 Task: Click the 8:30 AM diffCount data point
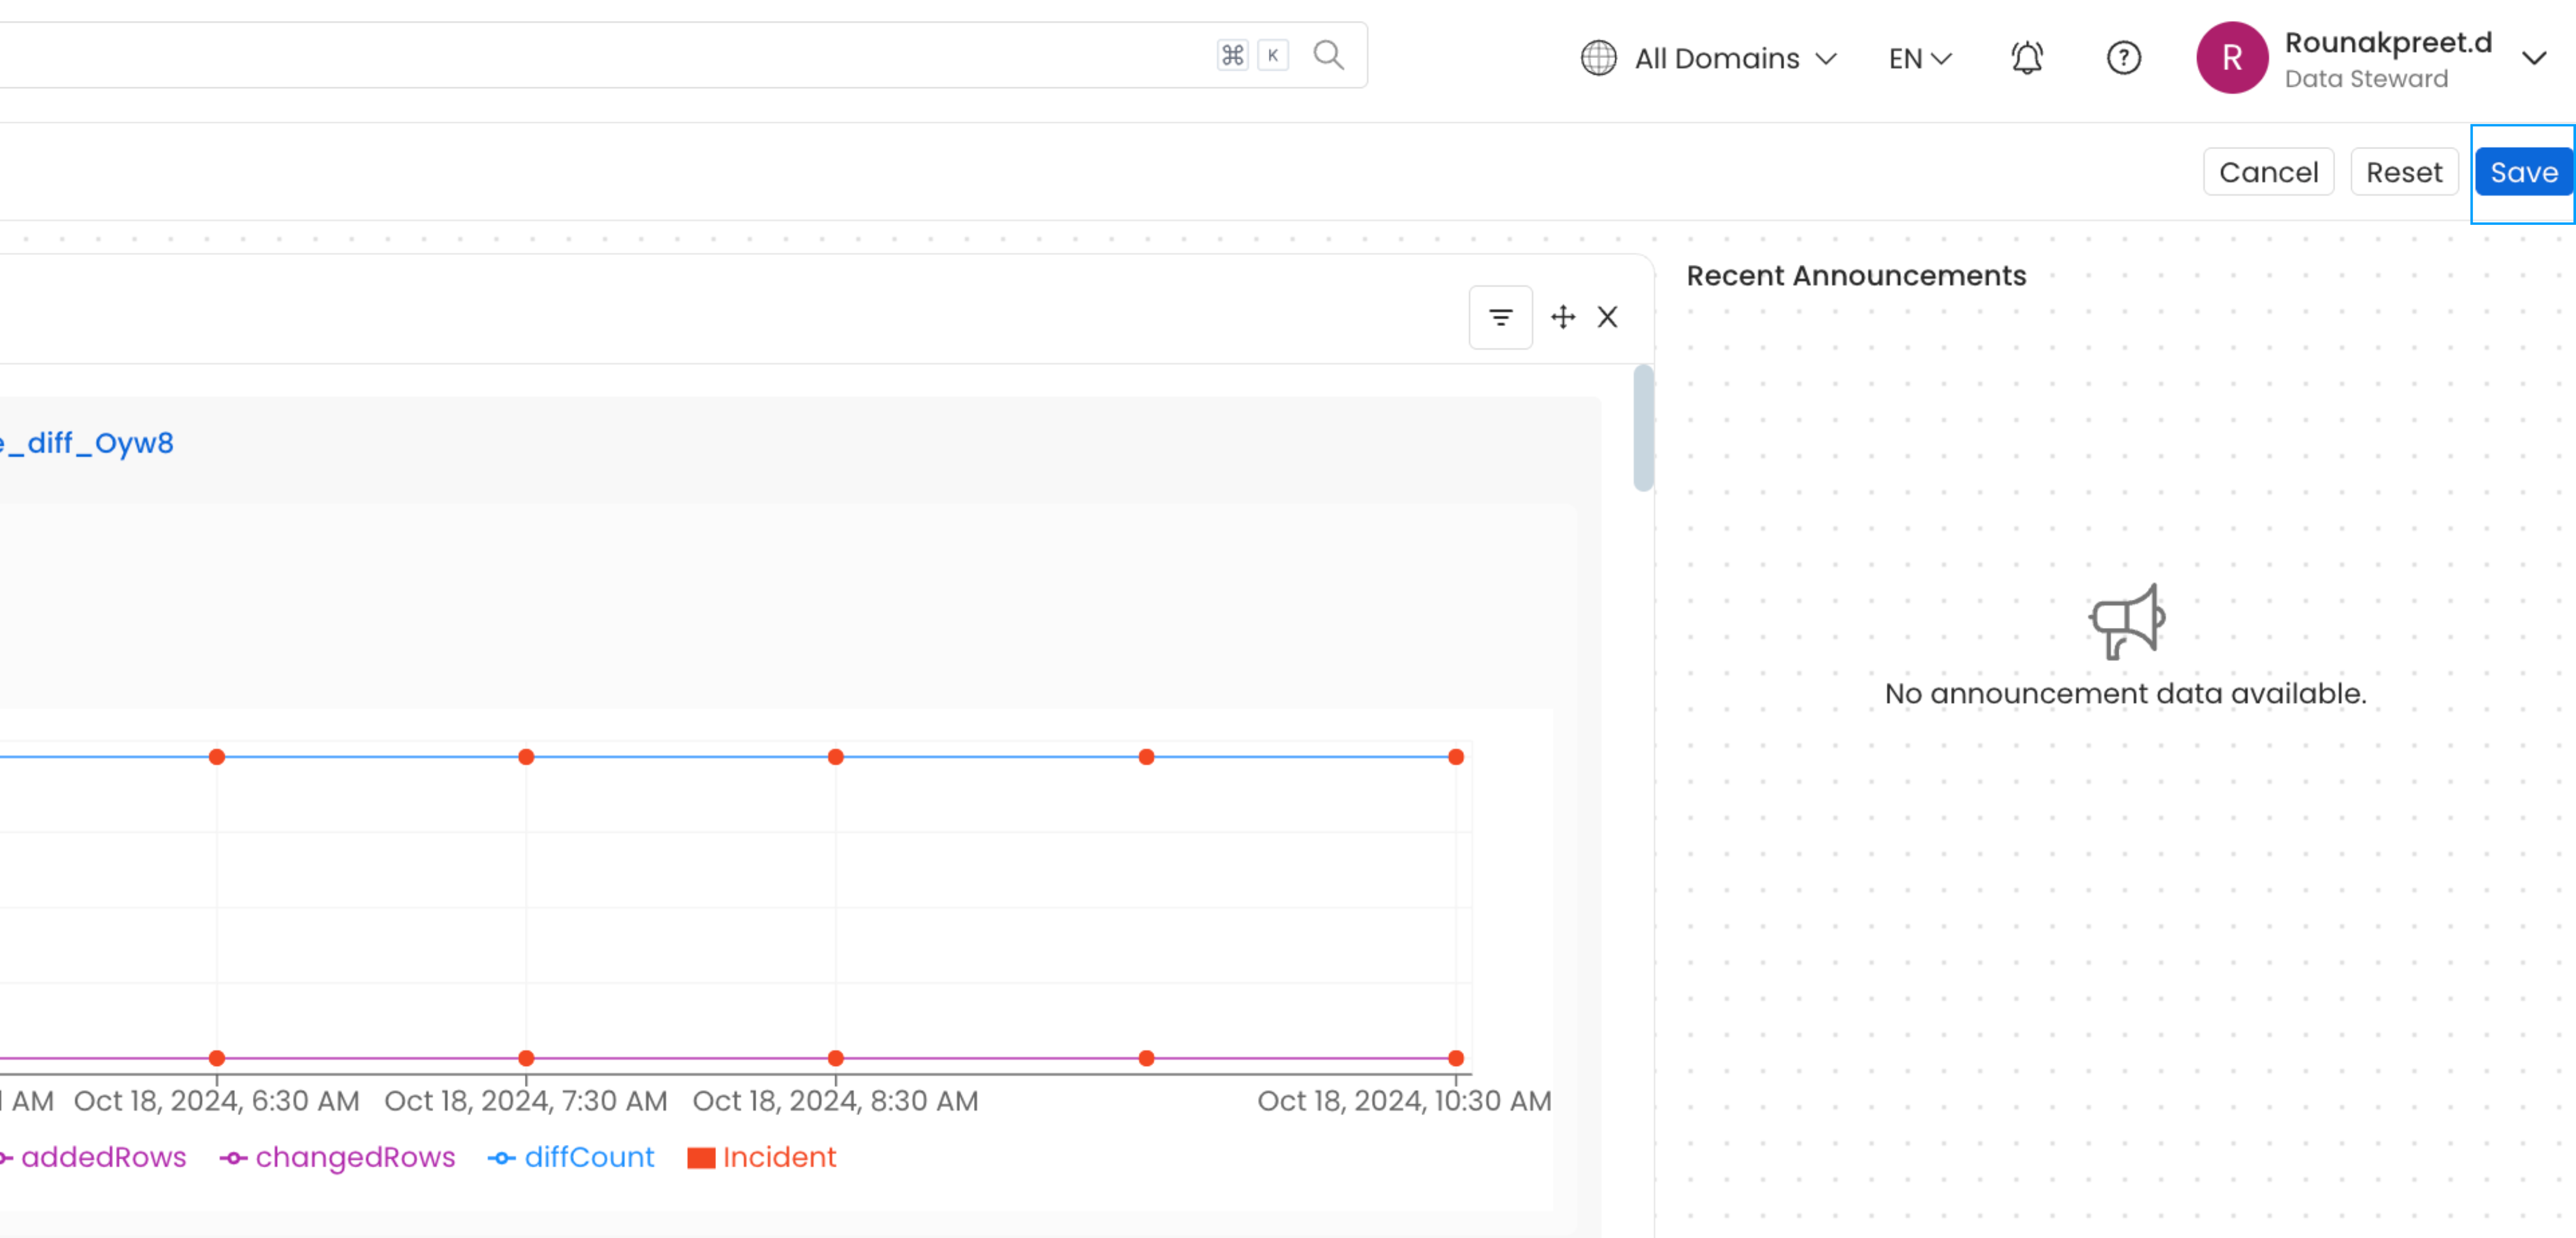click(836, 757)
